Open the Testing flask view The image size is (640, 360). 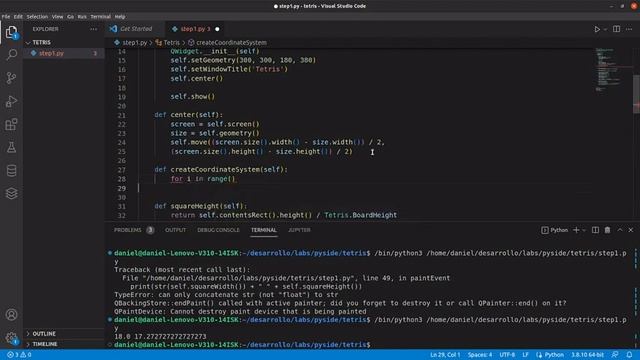click(11, 147)
